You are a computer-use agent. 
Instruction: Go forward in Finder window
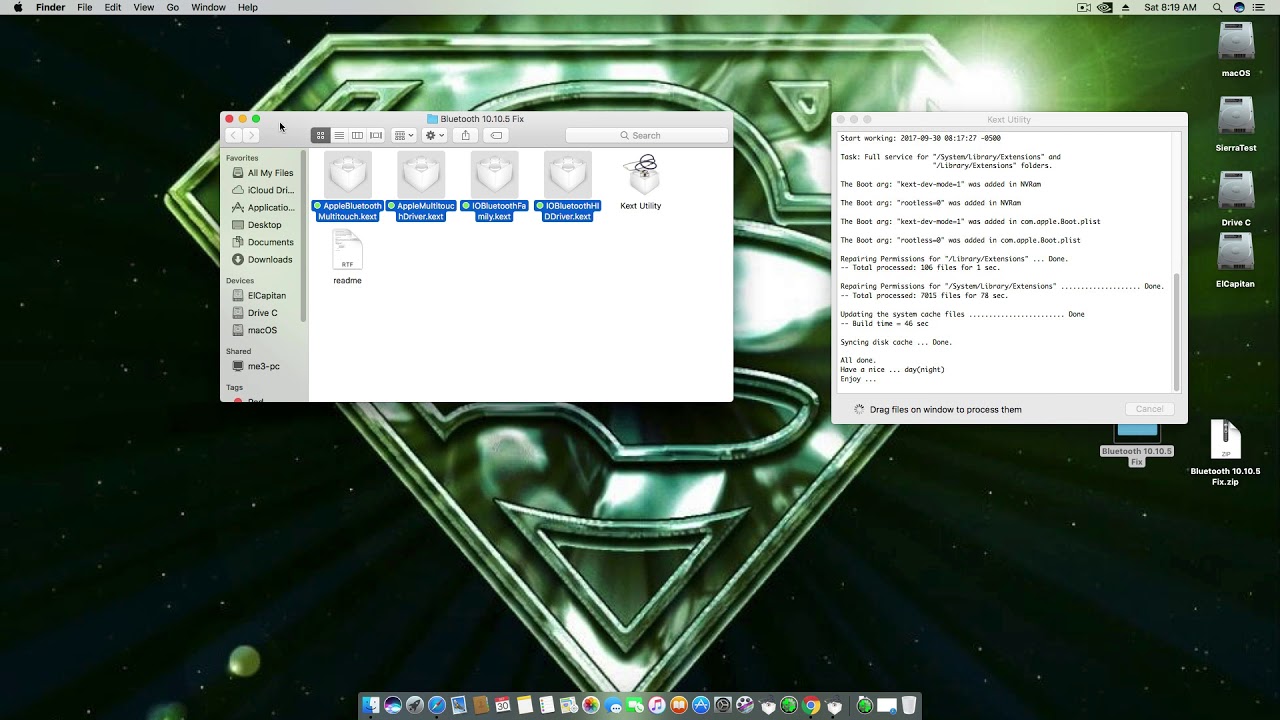[252, 135]
